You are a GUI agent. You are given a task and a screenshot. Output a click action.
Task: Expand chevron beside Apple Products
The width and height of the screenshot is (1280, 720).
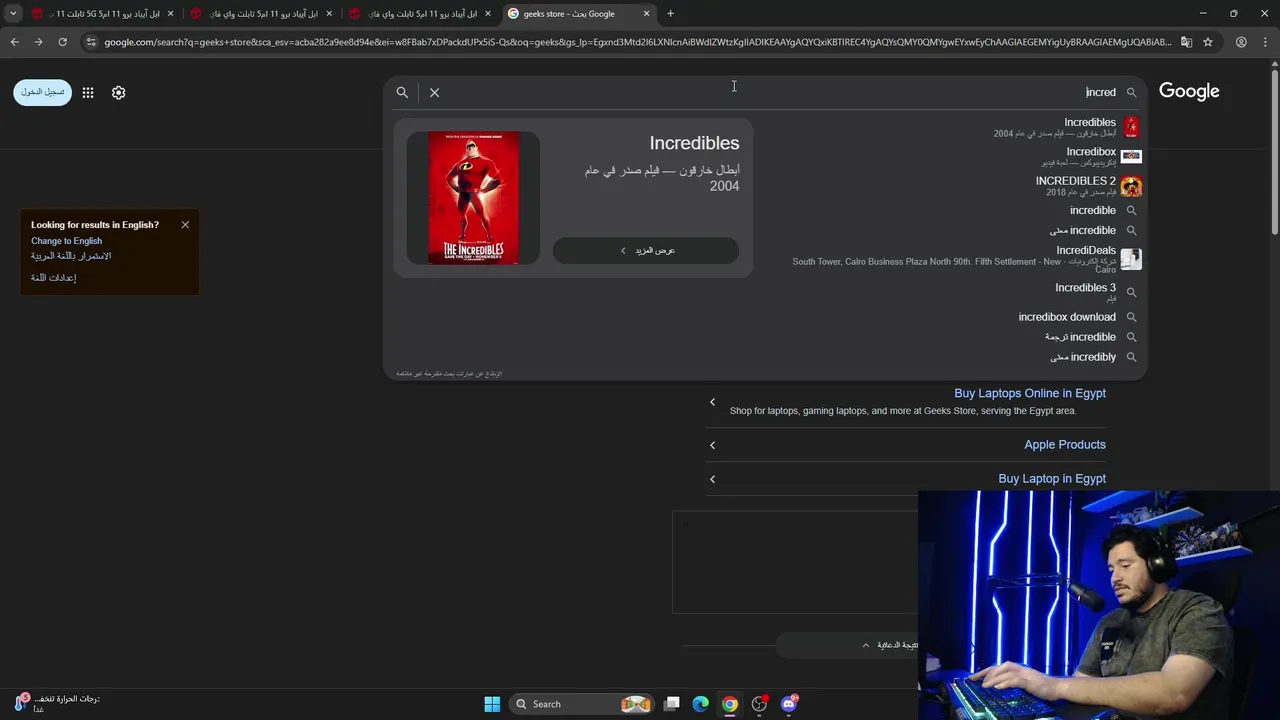point(712,445)
